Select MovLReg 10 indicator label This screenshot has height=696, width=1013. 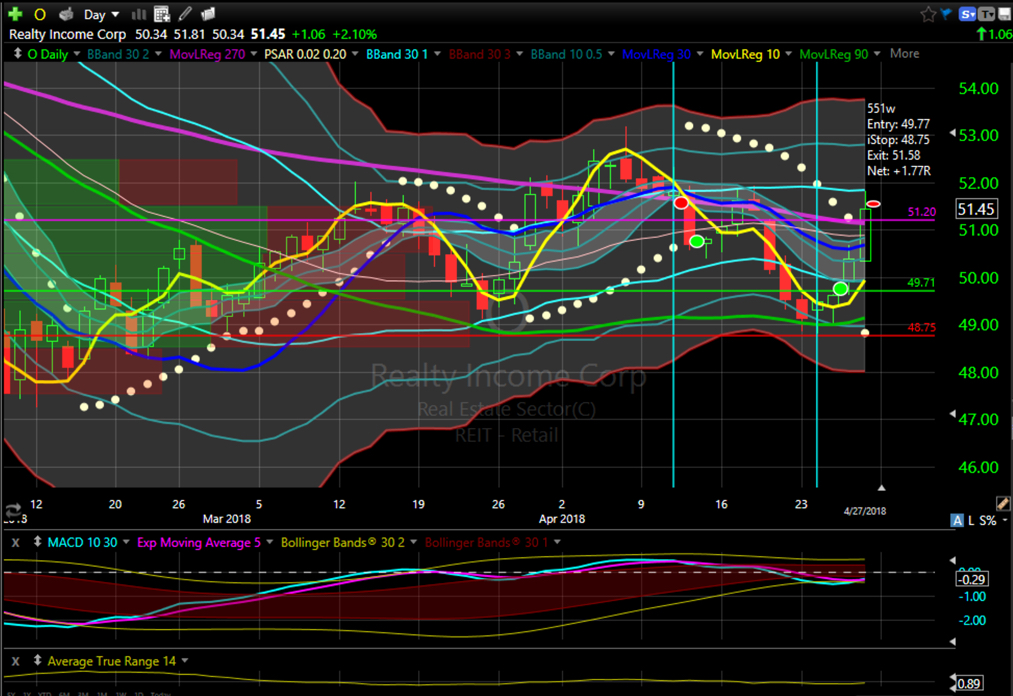point(746,54)
